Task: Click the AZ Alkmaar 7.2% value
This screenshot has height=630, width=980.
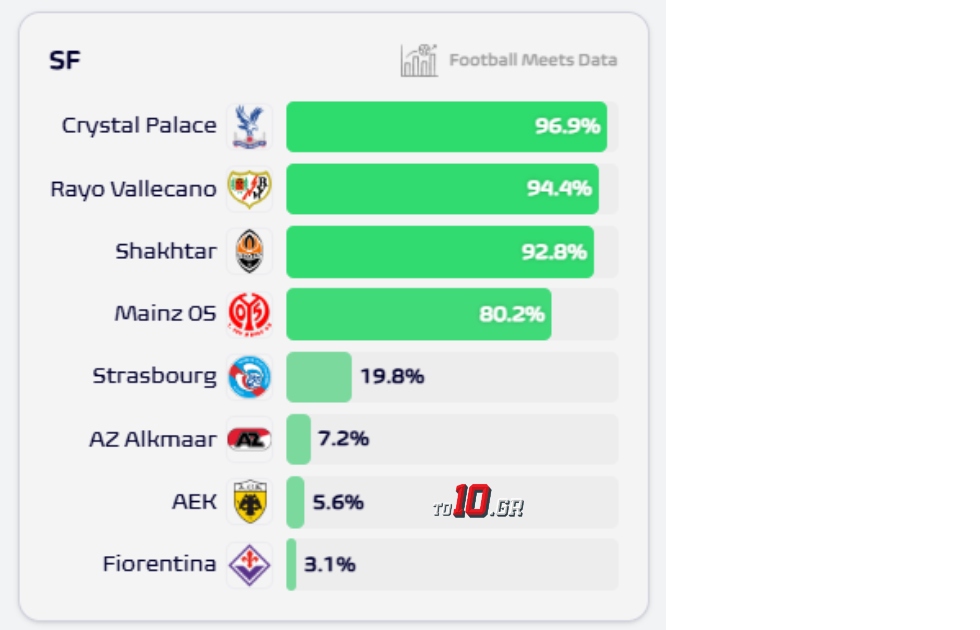Action: [343, 439]
